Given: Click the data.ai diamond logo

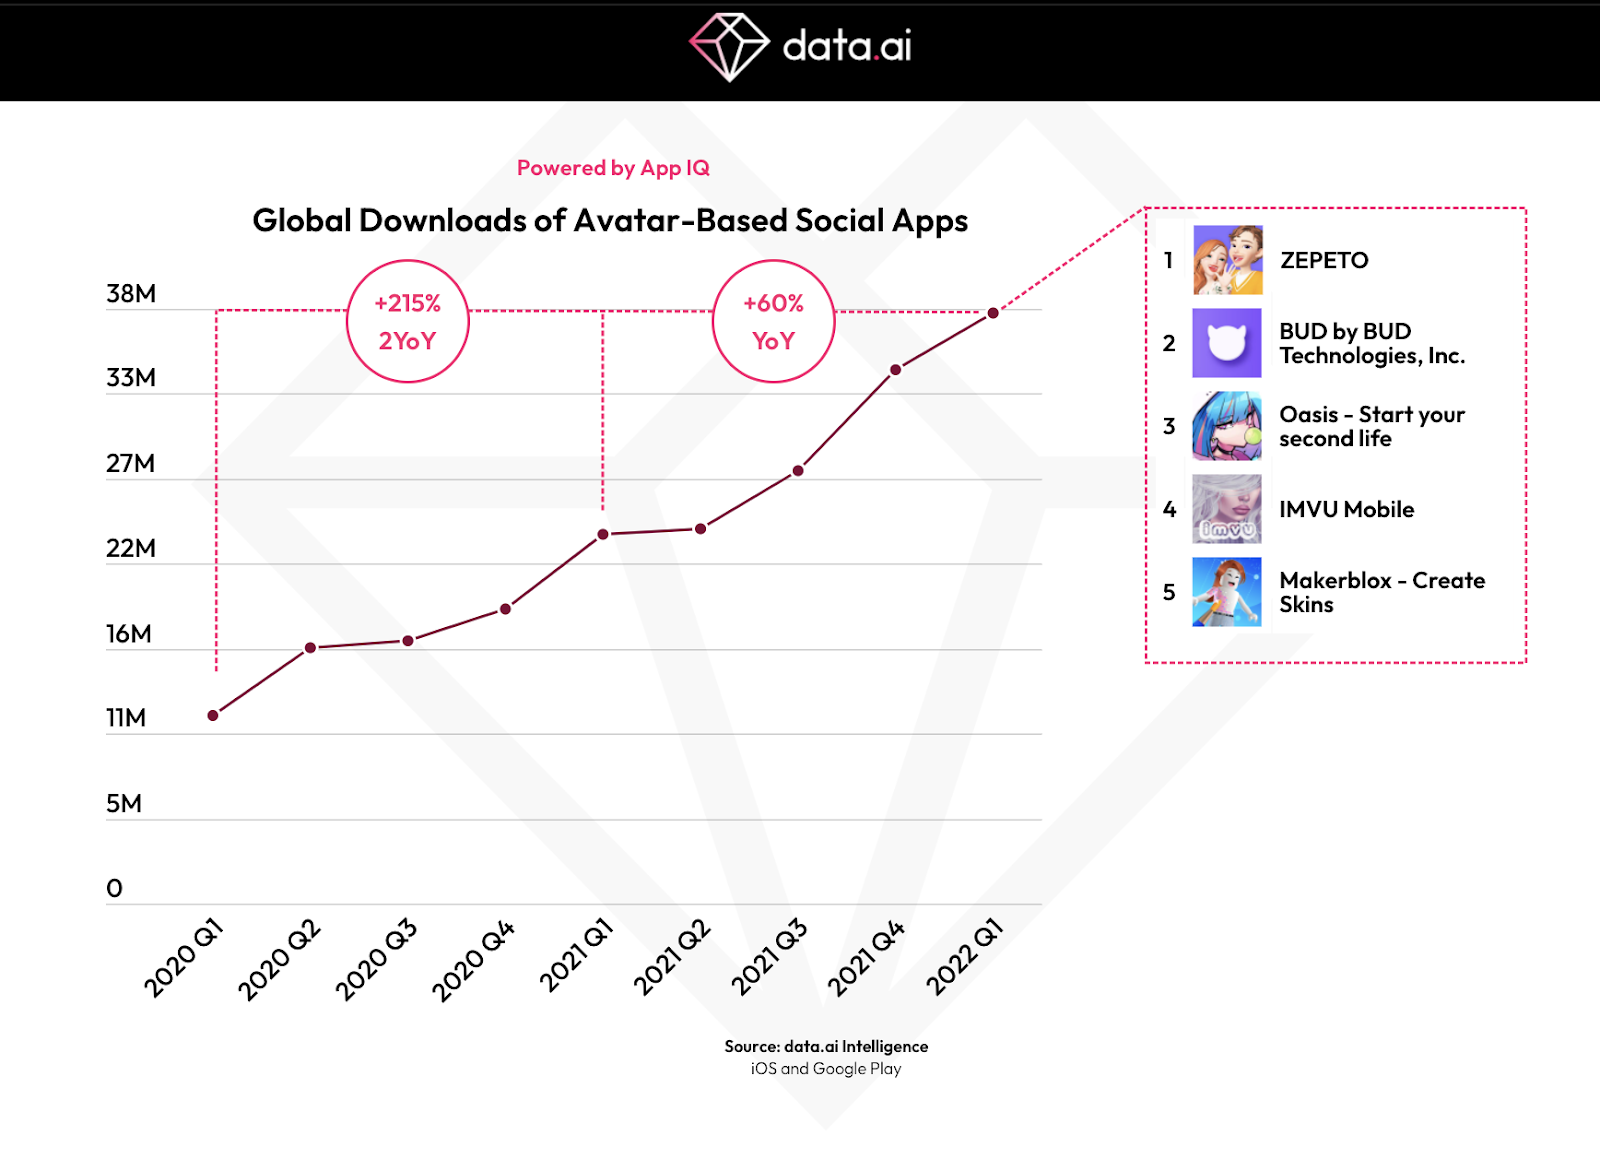Looking at the screenshot, I should [729, 47].
